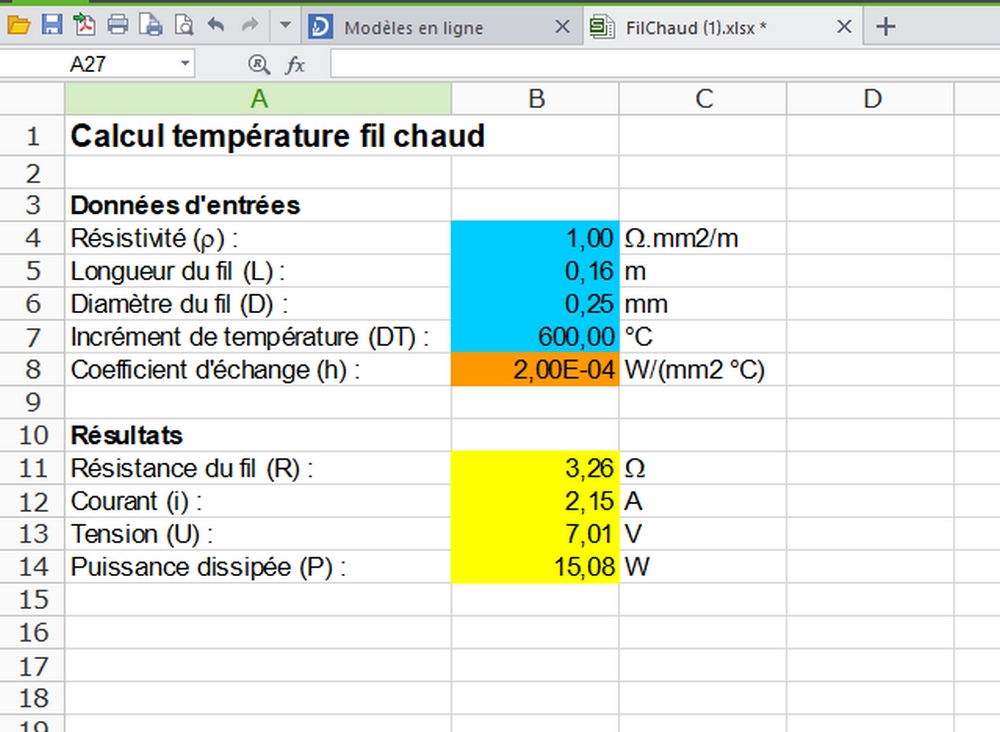1000x732 pixels.
Task: Click the Open folder icon
Action: (18, 26)
